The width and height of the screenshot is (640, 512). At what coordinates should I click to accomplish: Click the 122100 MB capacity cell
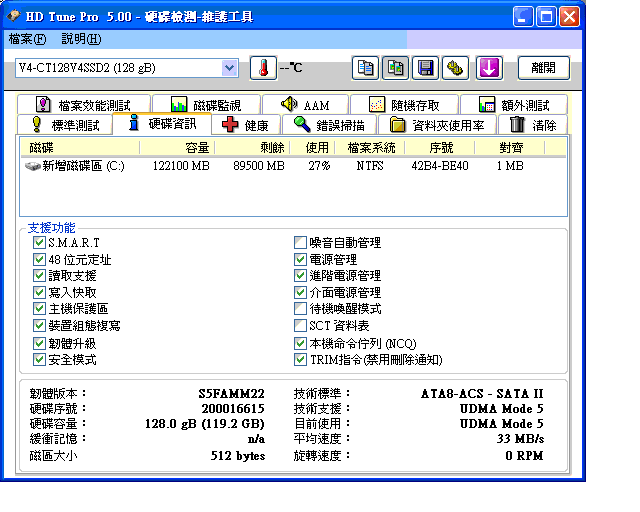pos(181,166)
